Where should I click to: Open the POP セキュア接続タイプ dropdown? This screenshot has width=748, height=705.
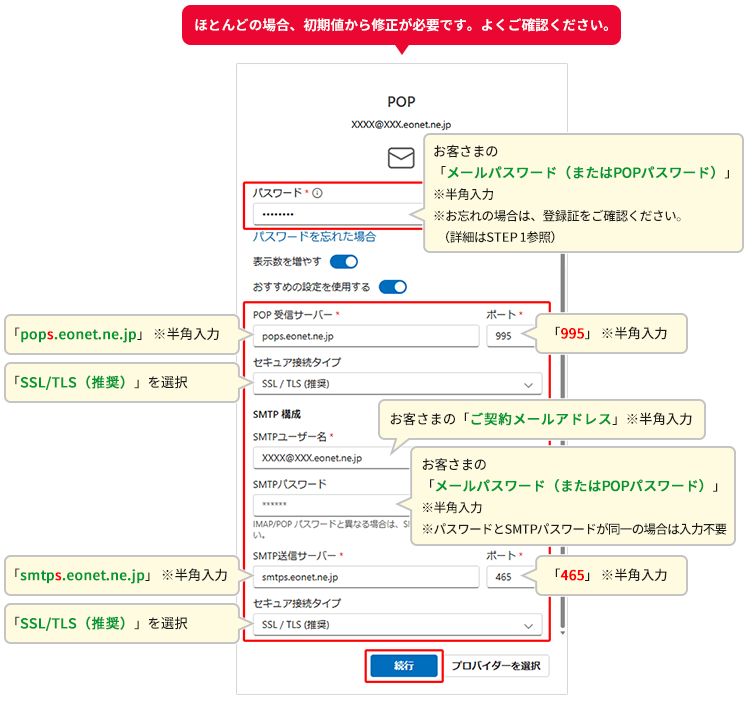pyautogui.click(x=397, y=384)
